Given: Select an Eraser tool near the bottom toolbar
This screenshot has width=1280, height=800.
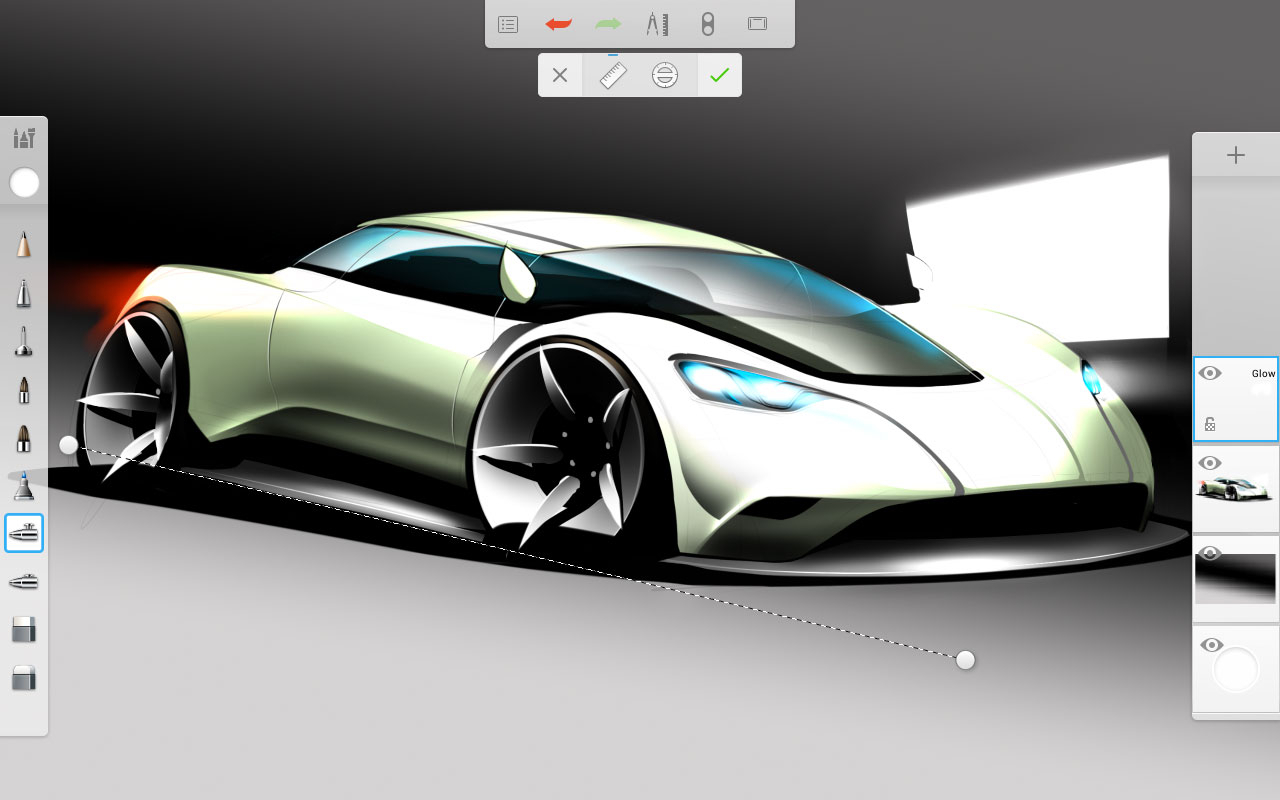Looking at the screenshot, I should point(24,628).
